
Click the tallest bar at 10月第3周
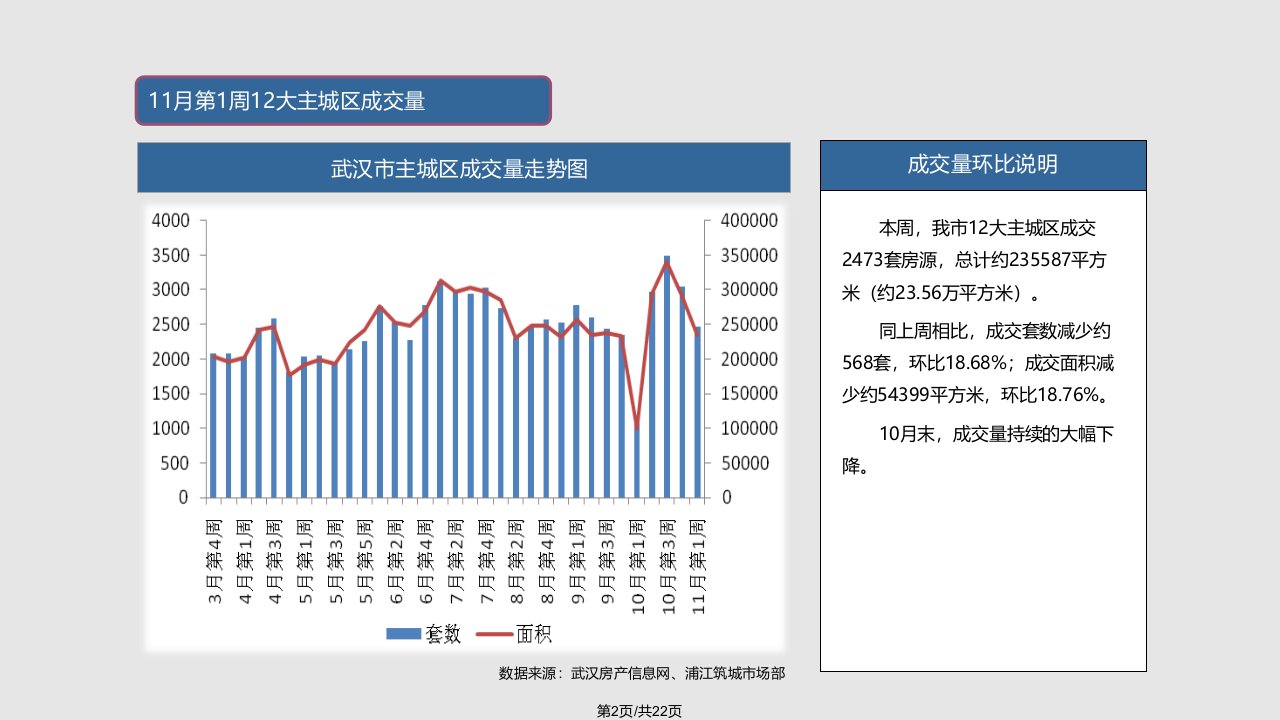(x=667, y=376)
